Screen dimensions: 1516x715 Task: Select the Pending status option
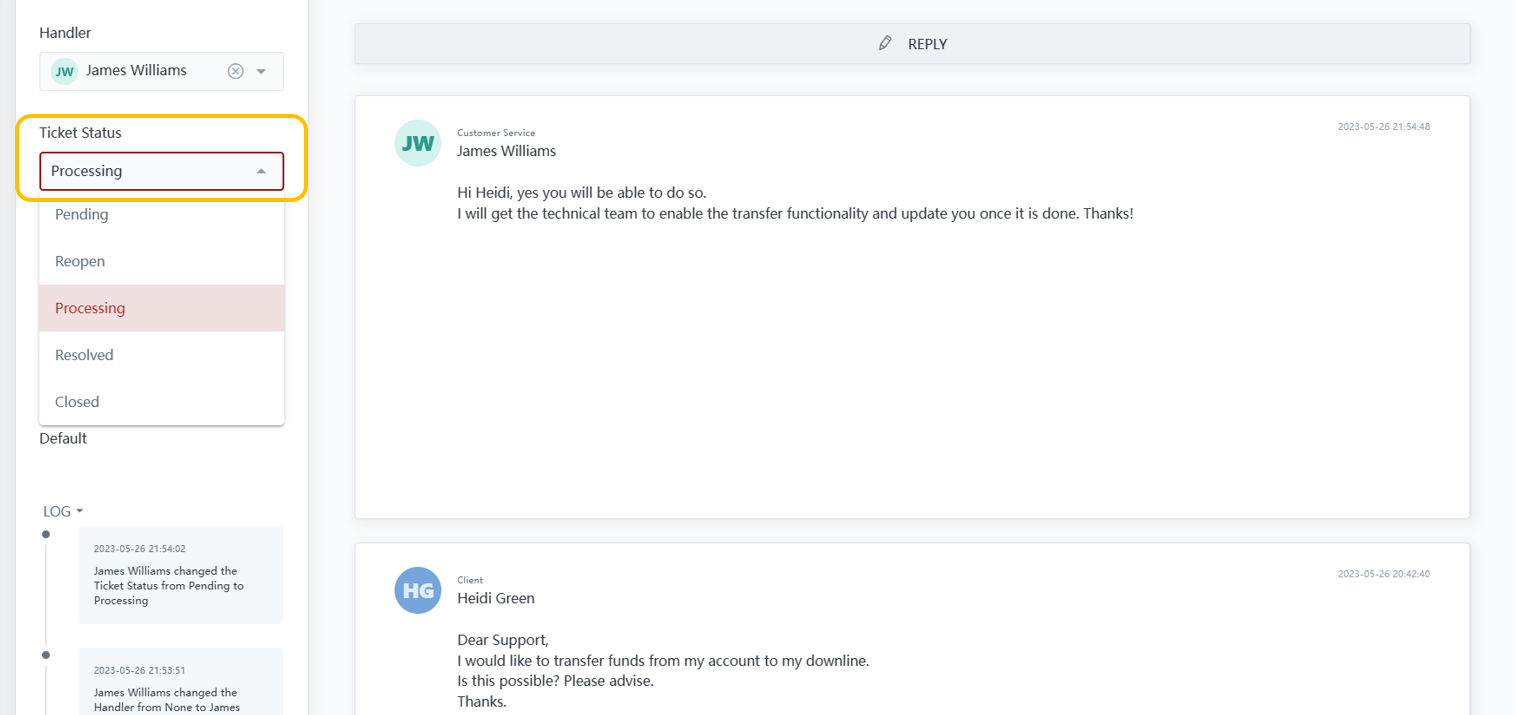click(x=82, y=214)
